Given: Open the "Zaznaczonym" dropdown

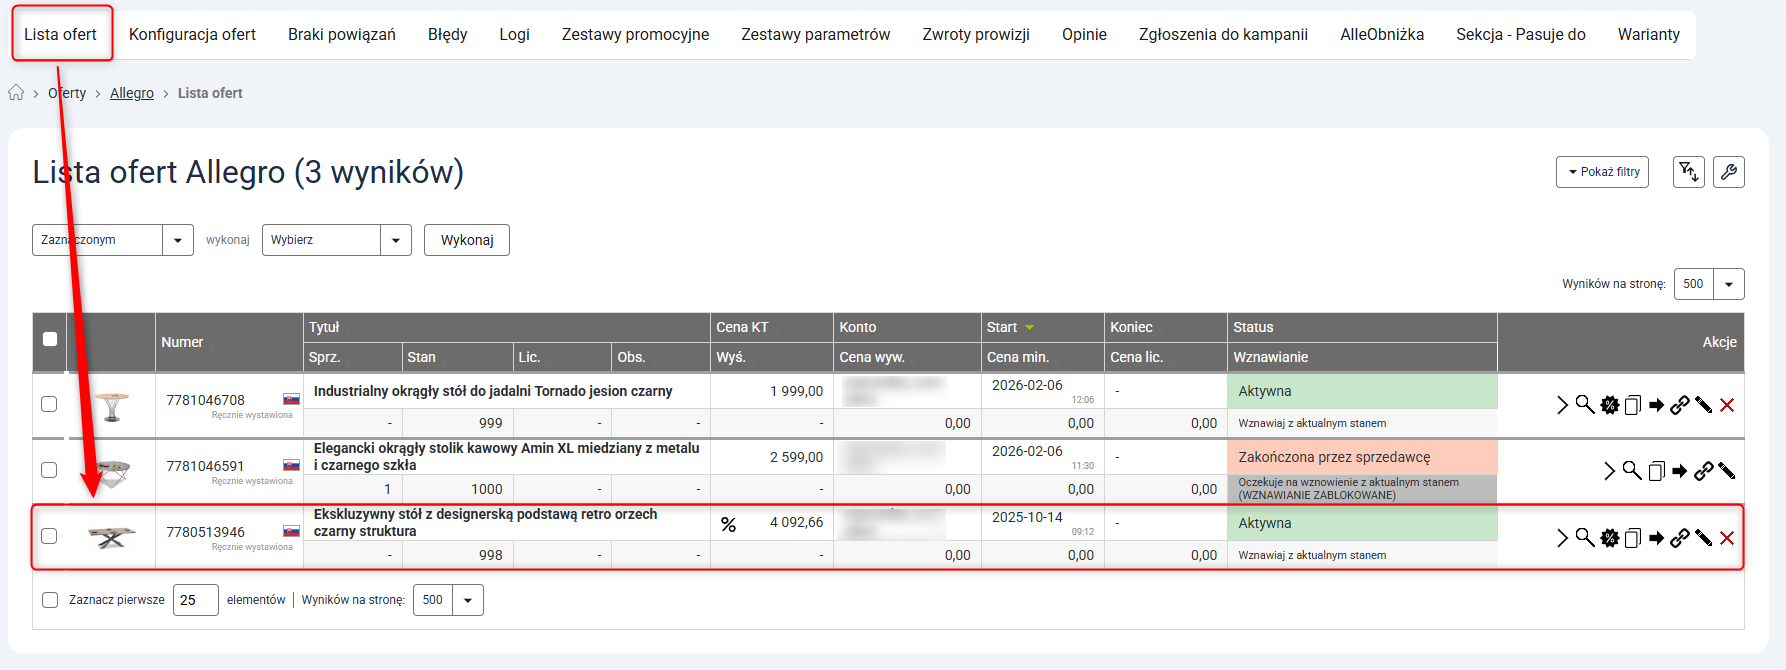Looking at the screenshot, I should [112, 240].
